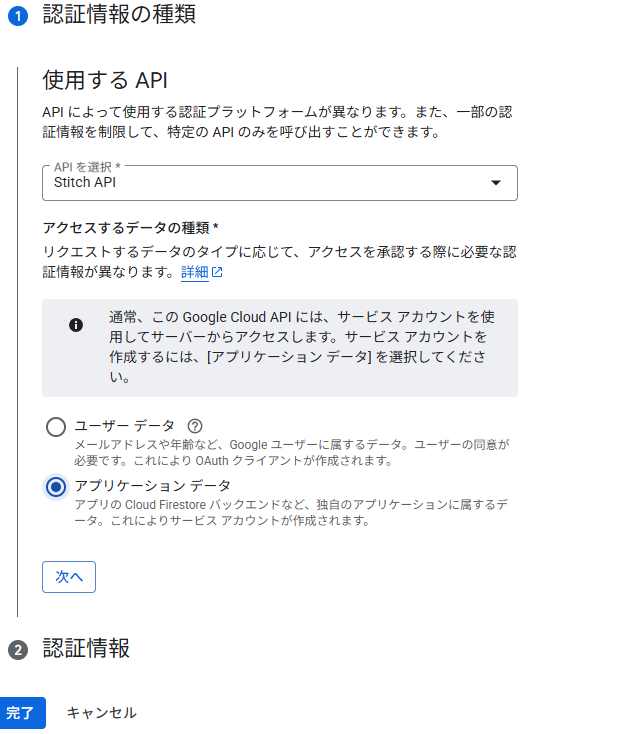Open the 詳細 link
625x734 pixels.
pos(194,272)
